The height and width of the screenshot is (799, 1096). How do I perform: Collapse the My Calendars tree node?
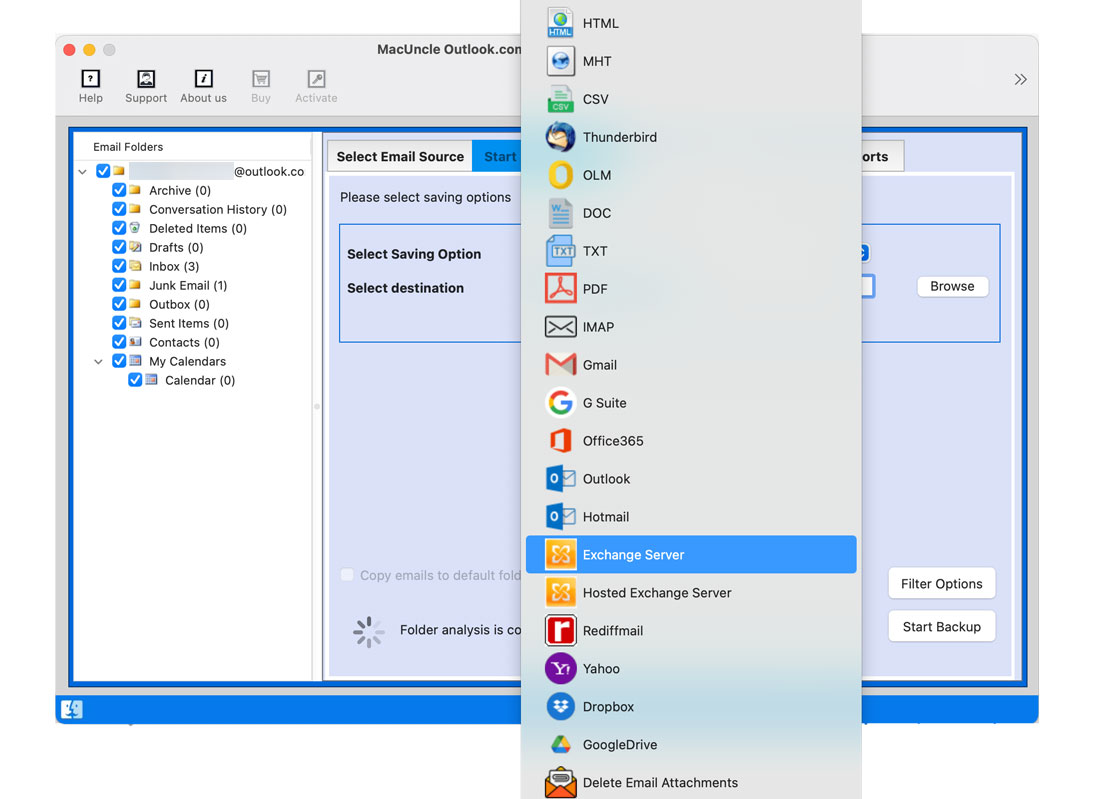tap(97, 361)
